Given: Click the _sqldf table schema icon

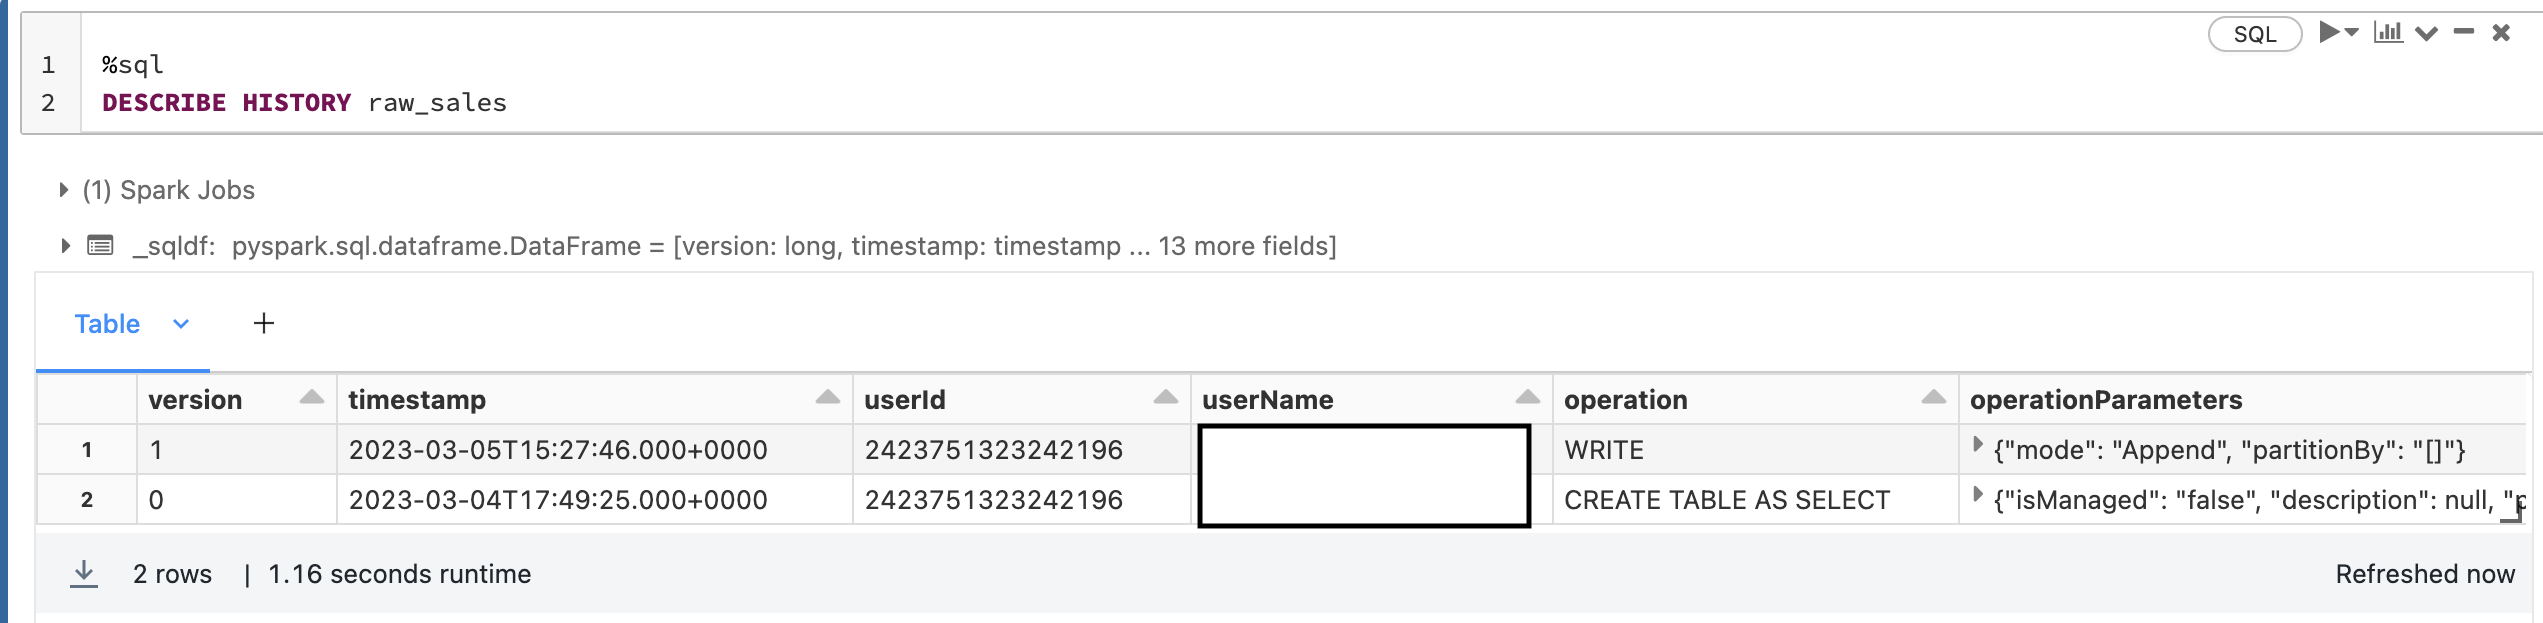Looking at the screenshot, I should pos(100,246).
